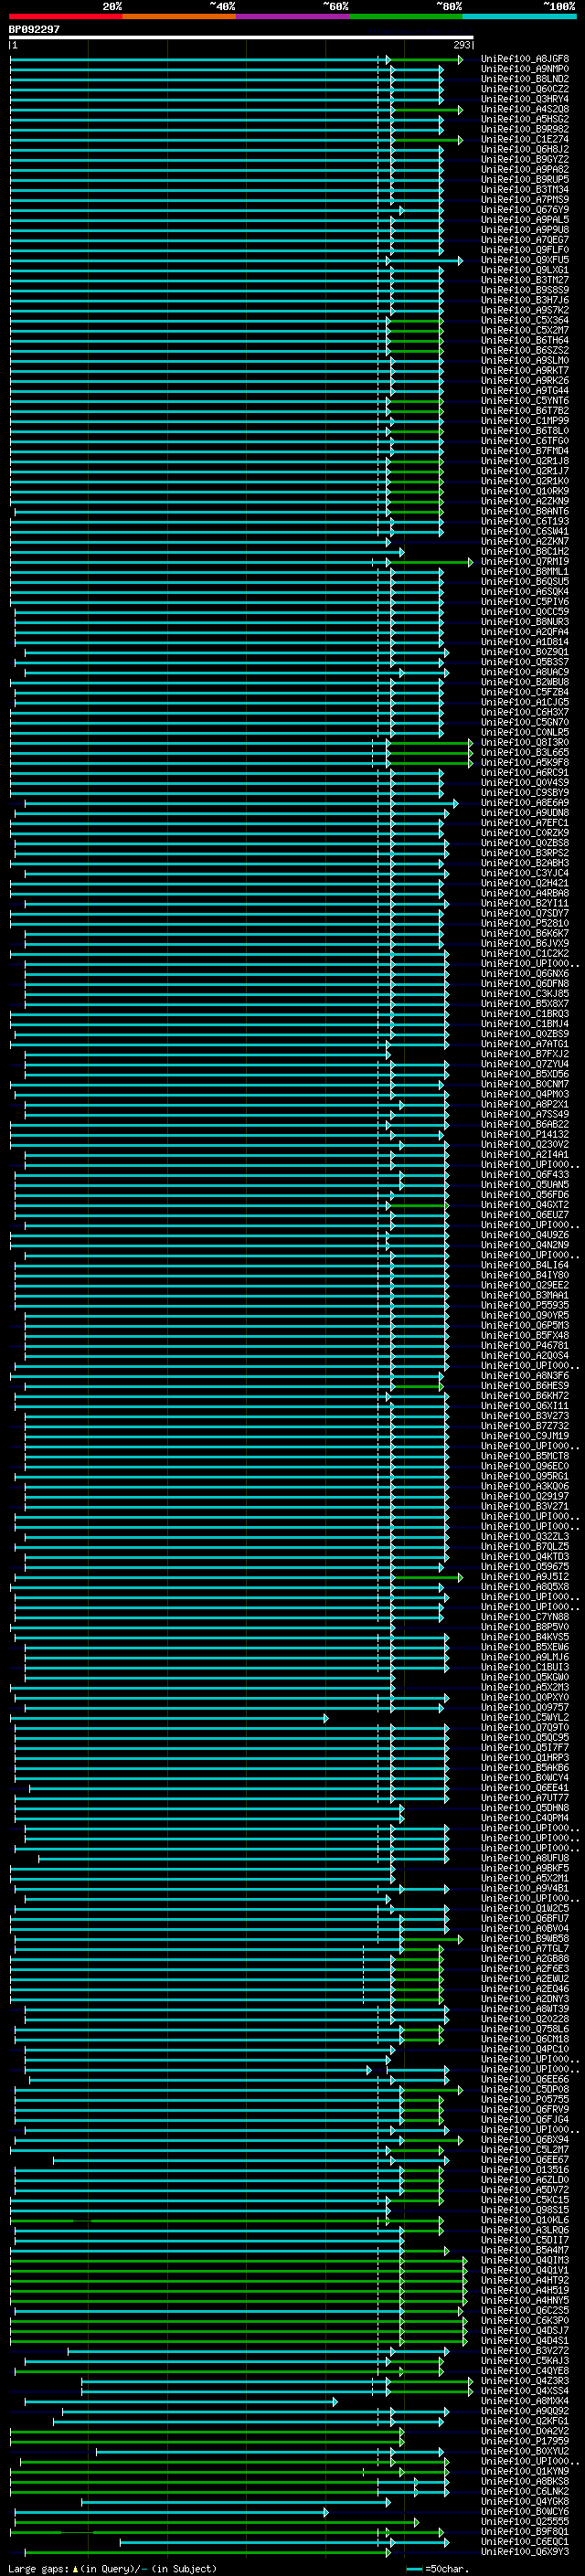Select label UniRef100_B7FMD4
The width and height of the screenshot is (585, 2576).
[x=525, y=451]
